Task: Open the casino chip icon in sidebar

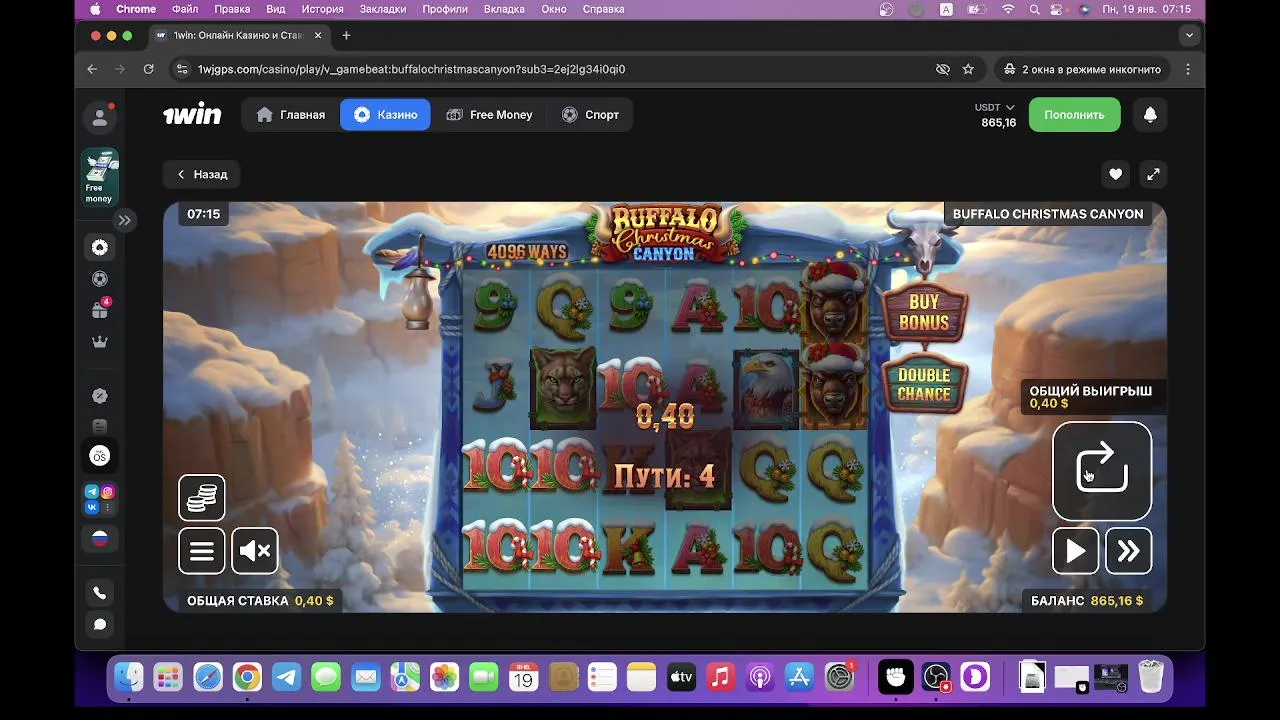Action: 100,247
